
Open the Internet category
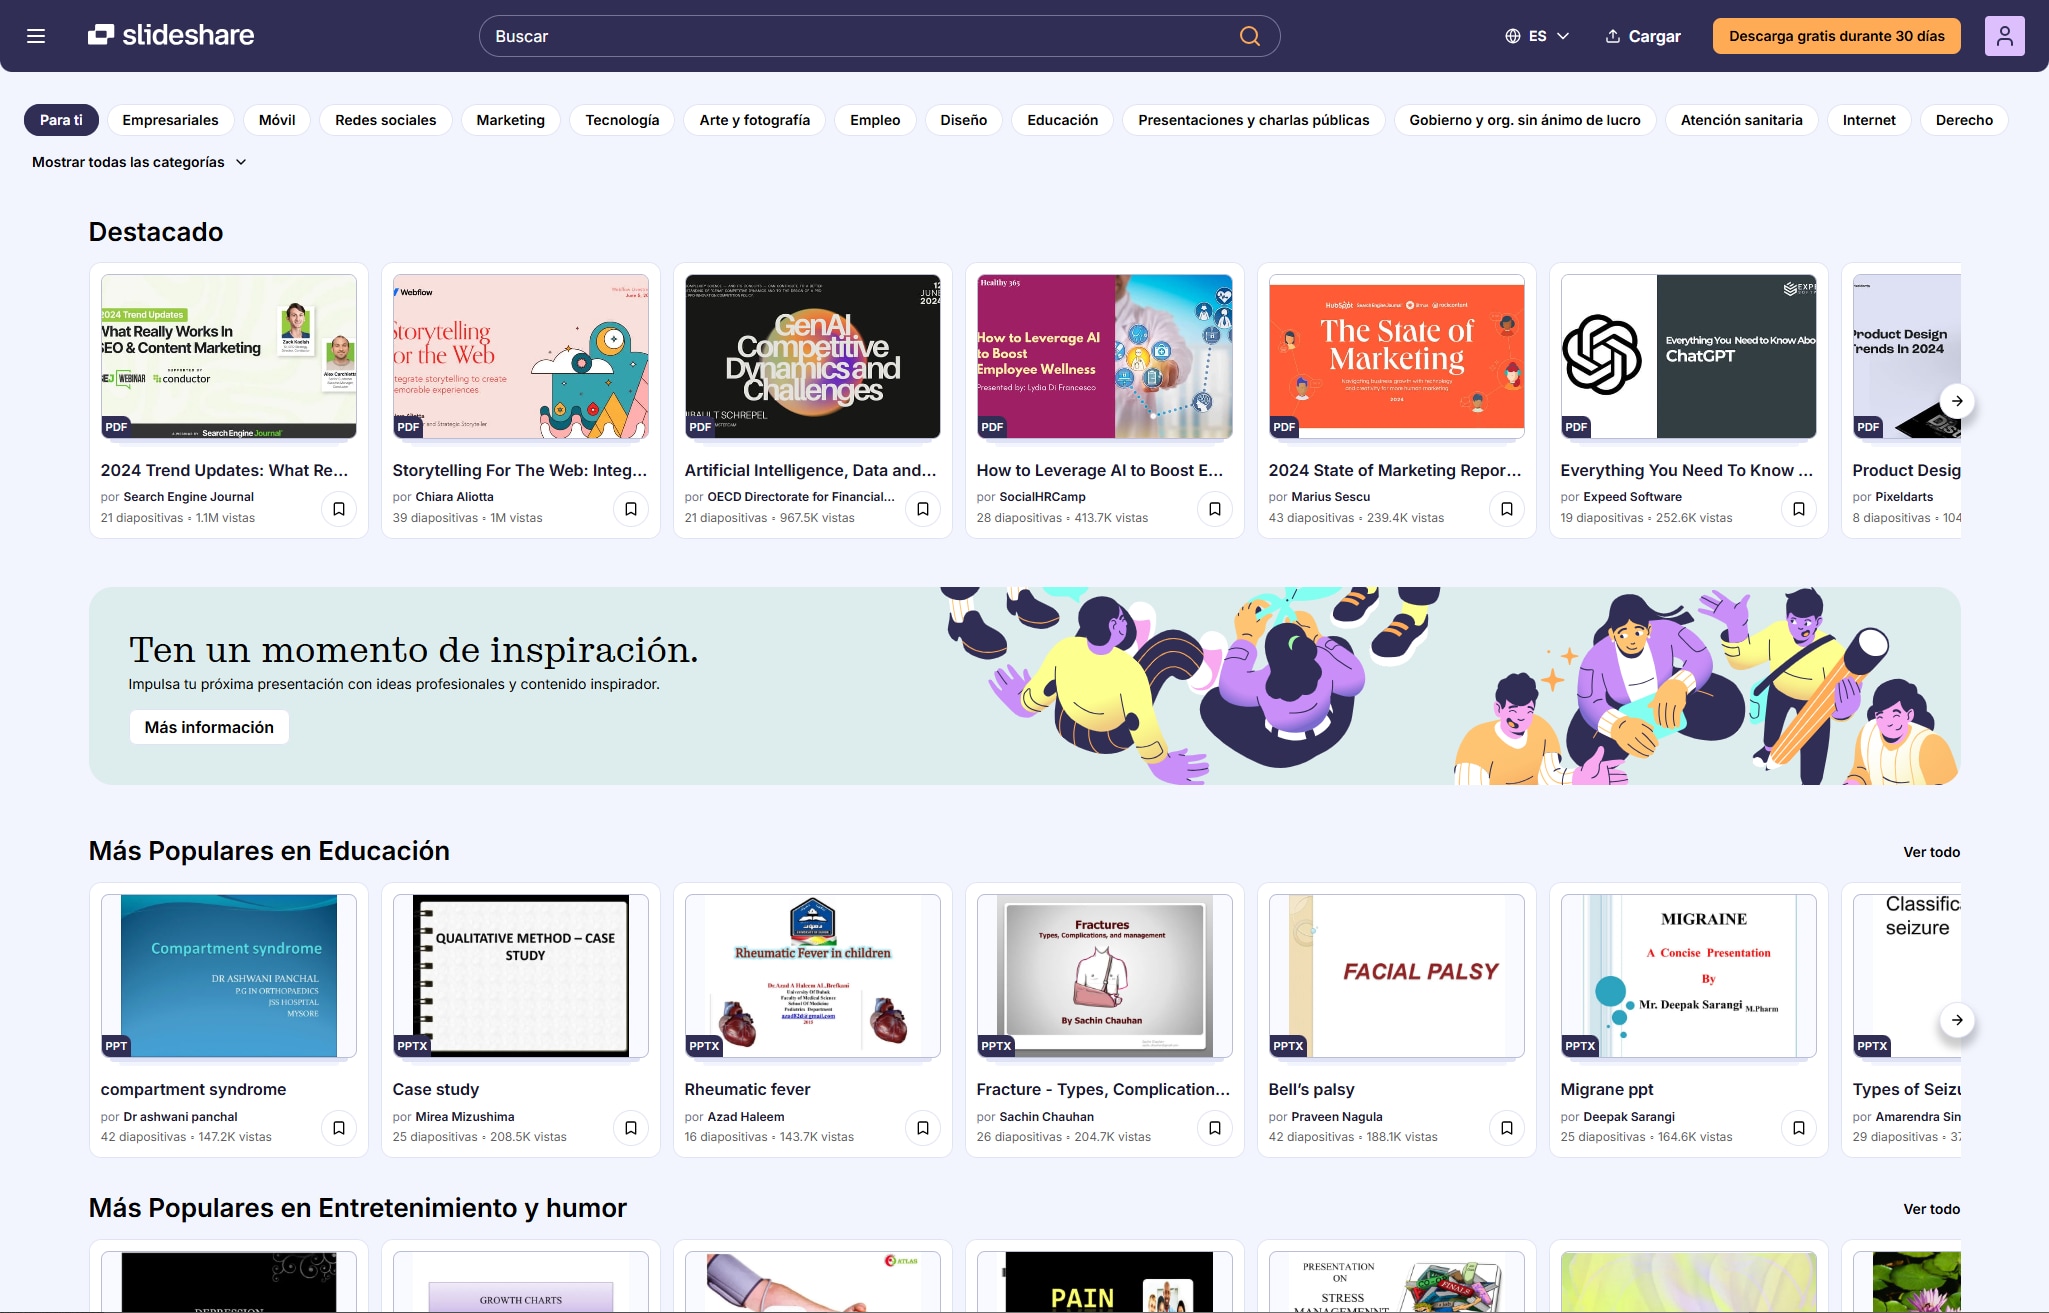click(x=1869, y=120)
